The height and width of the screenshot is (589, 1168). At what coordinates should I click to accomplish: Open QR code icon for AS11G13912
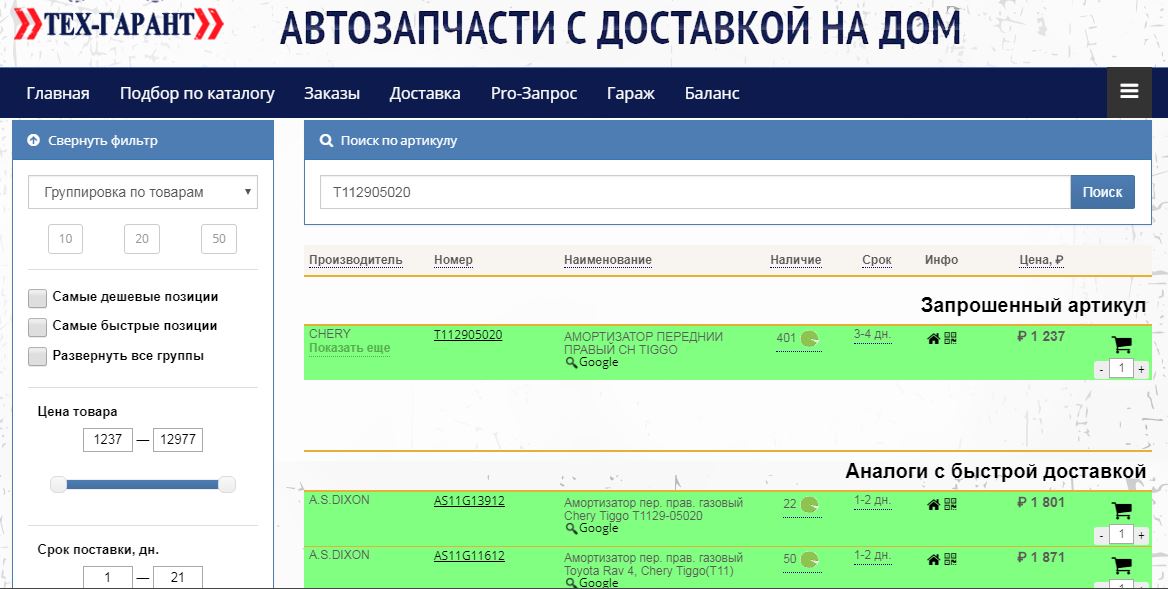pyautogui.click(x=950, y=504)
